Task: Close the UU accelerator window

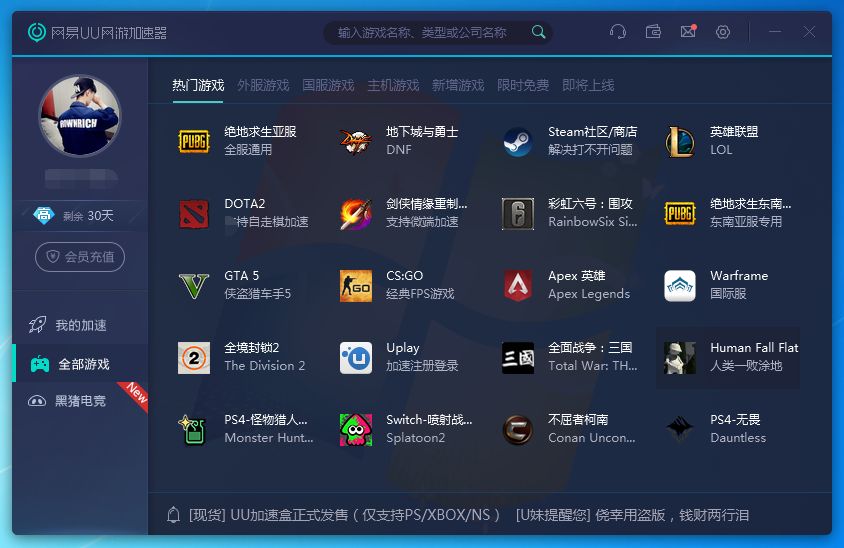Action: point(809,32)
